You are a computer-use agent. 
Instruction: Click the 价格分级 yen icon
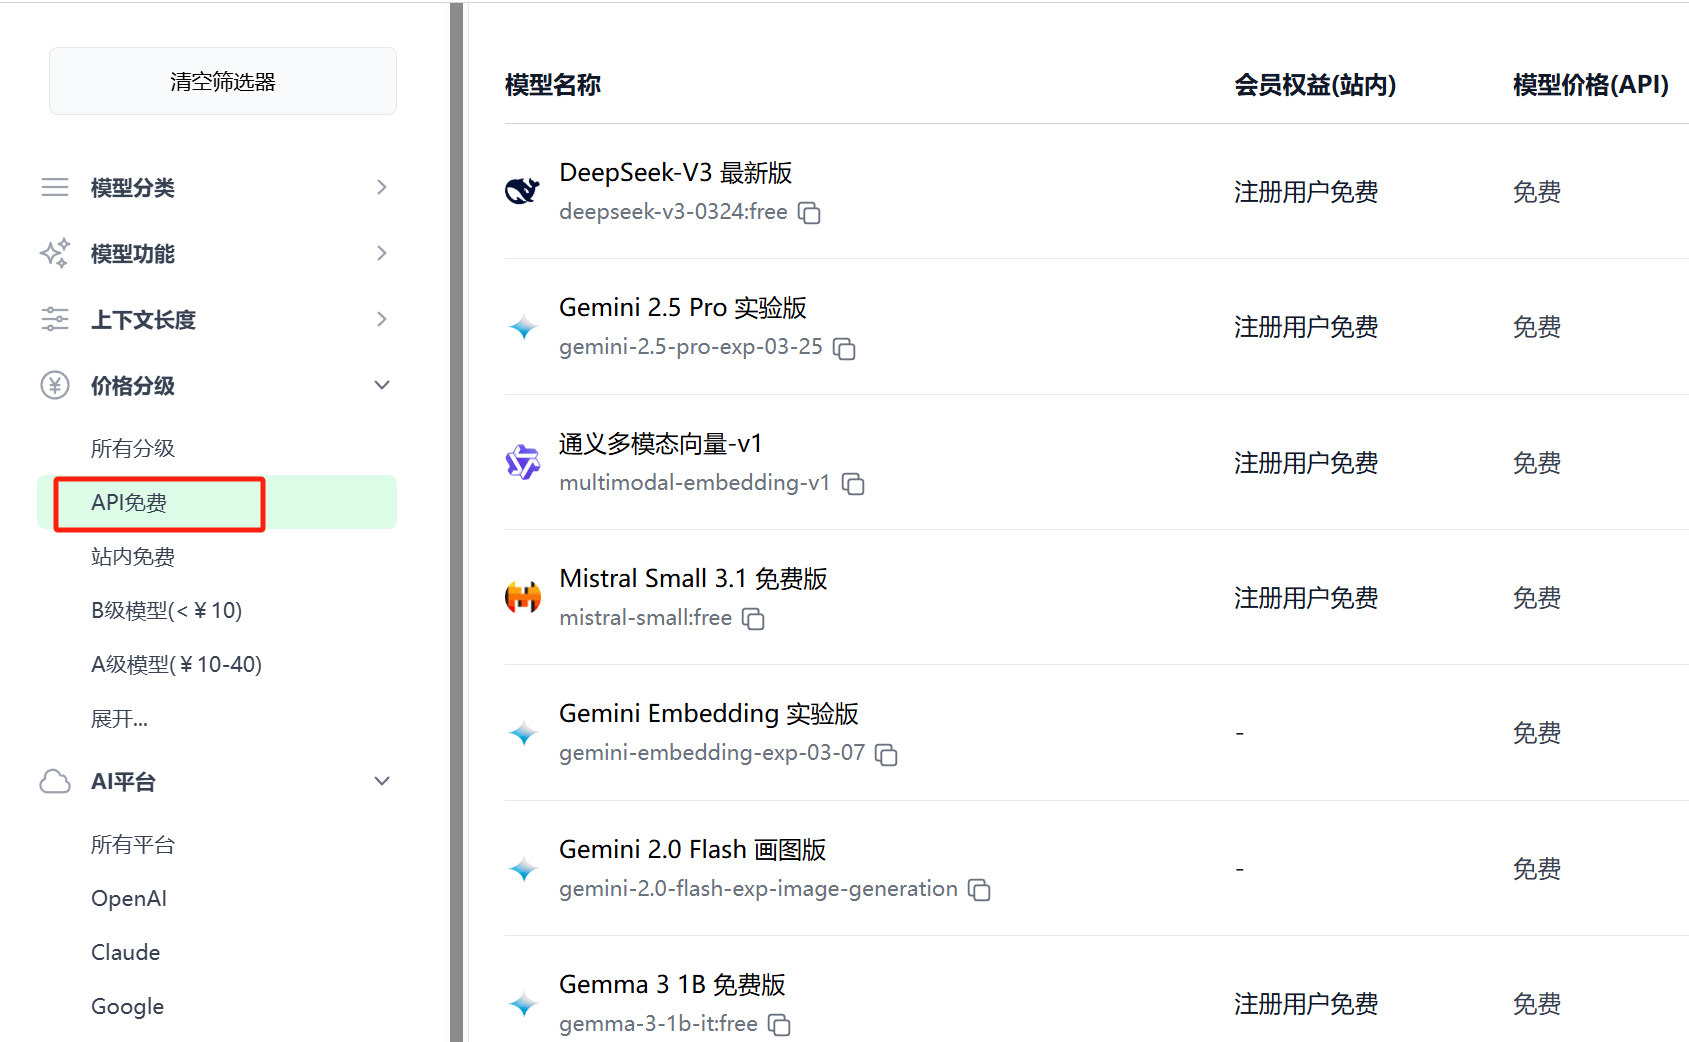click(x=55, y=385)
